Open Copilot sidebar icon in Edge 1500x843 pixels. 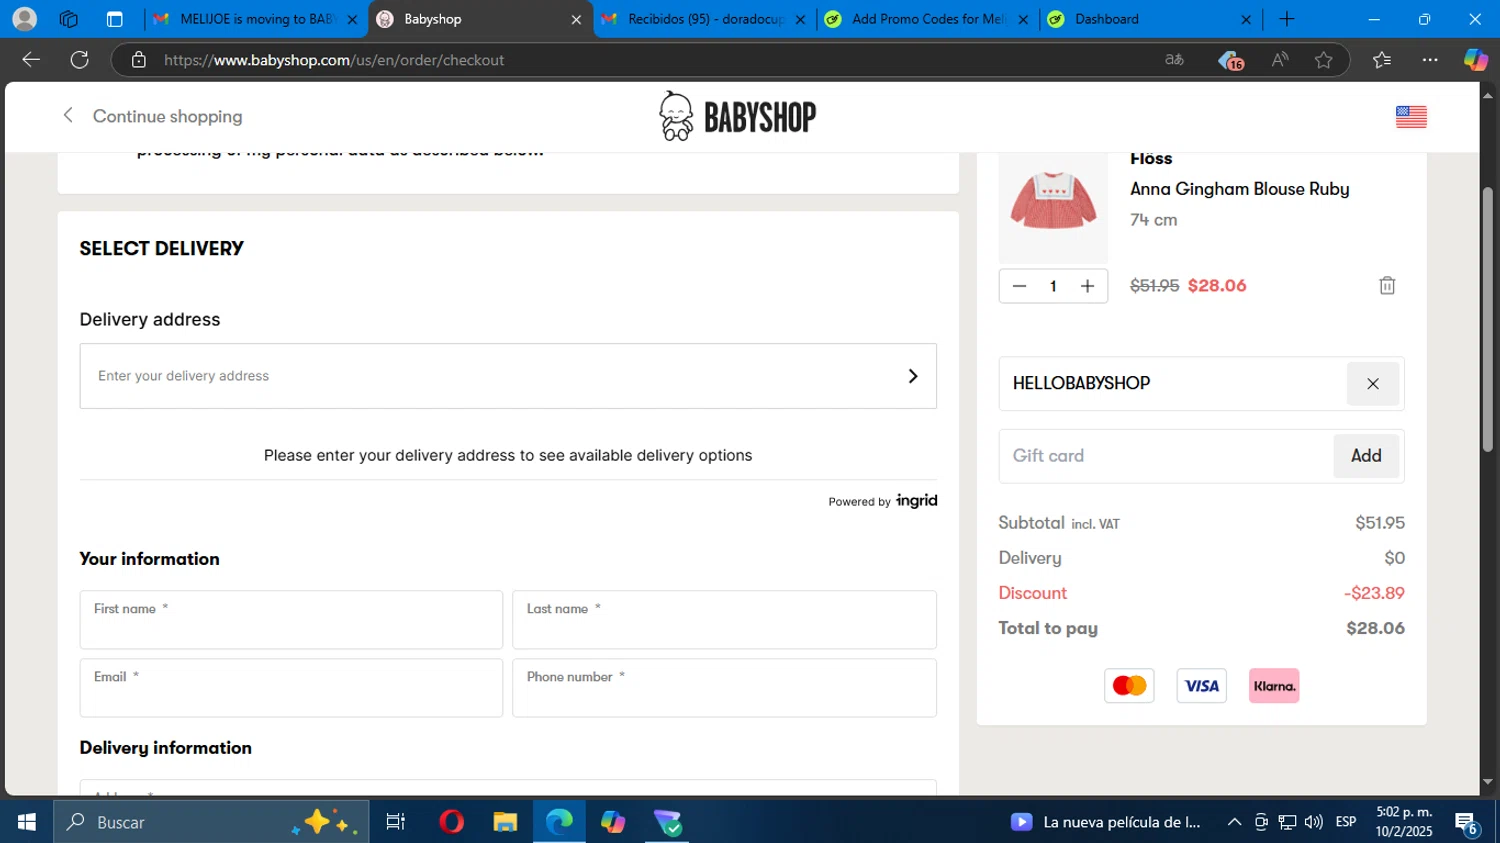click(x=1475, y=60)
